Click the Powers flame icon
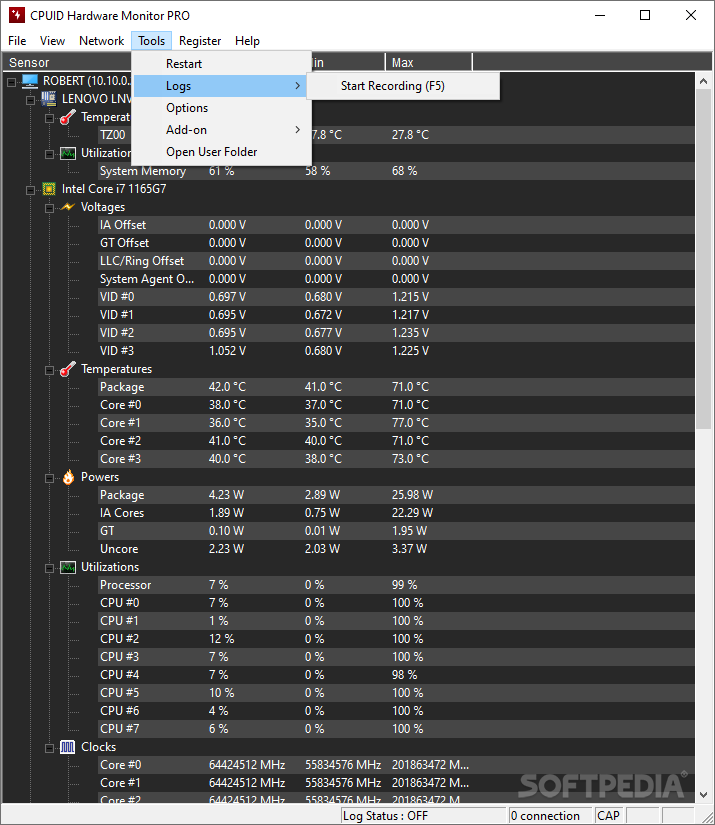 click(x=68, y=477)
